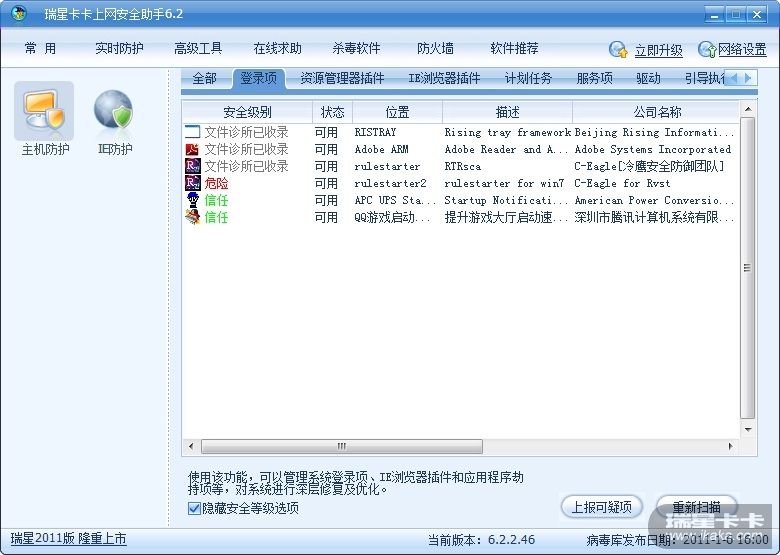Select 文件诊所已收录 level of RISTRAY row
780x555 pixels.
(x=246, y=132)
